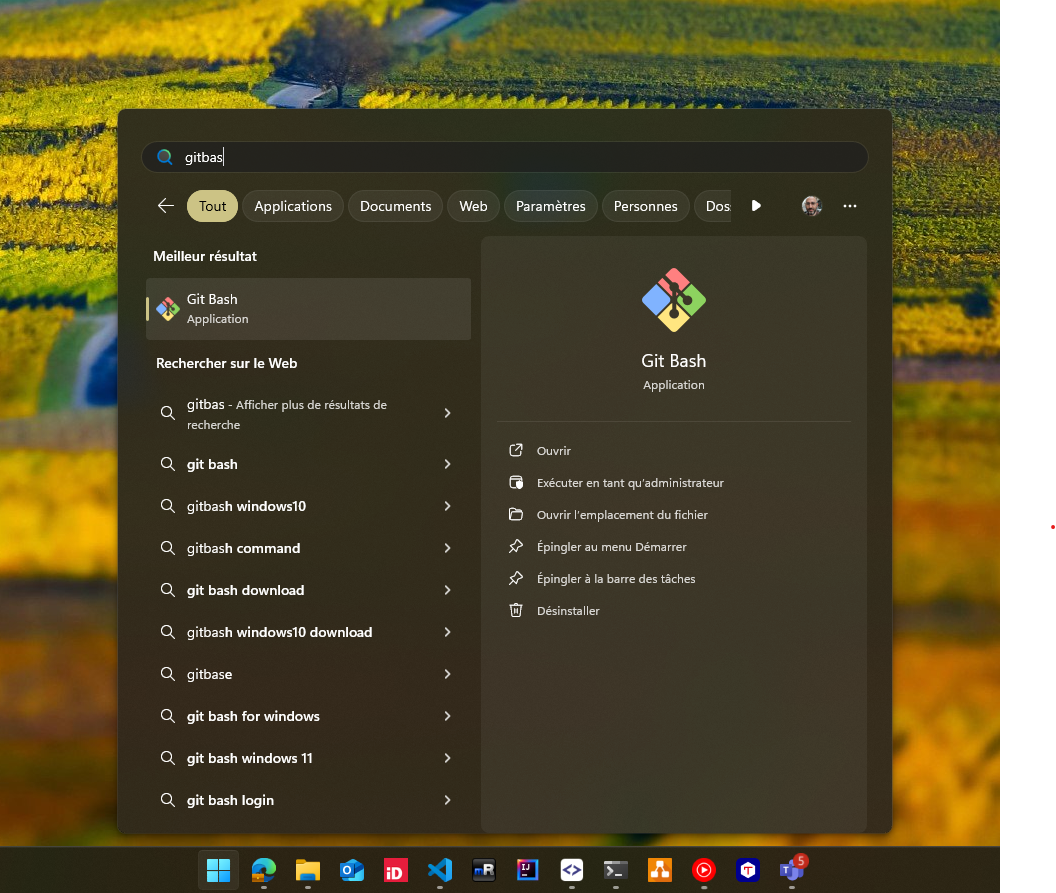Expand the 'git bash download' suggestion arrow
The width and height of the screenshot is (1056, 893).
[447, 590]
